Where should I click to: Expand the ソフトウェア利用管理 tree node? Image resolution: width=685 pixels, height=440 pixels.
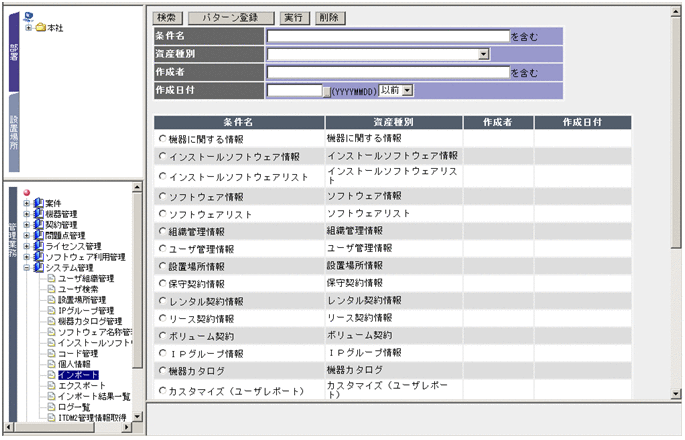point(27,257)
